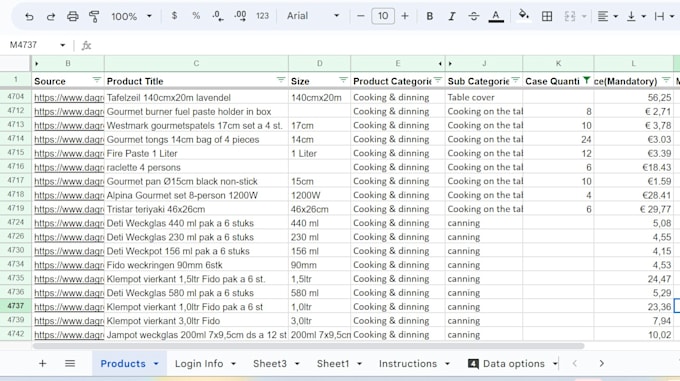Viewport: 680px width, 381px height.
Task: Toggle strikethrough formatting
Action: tap(474, 16)
